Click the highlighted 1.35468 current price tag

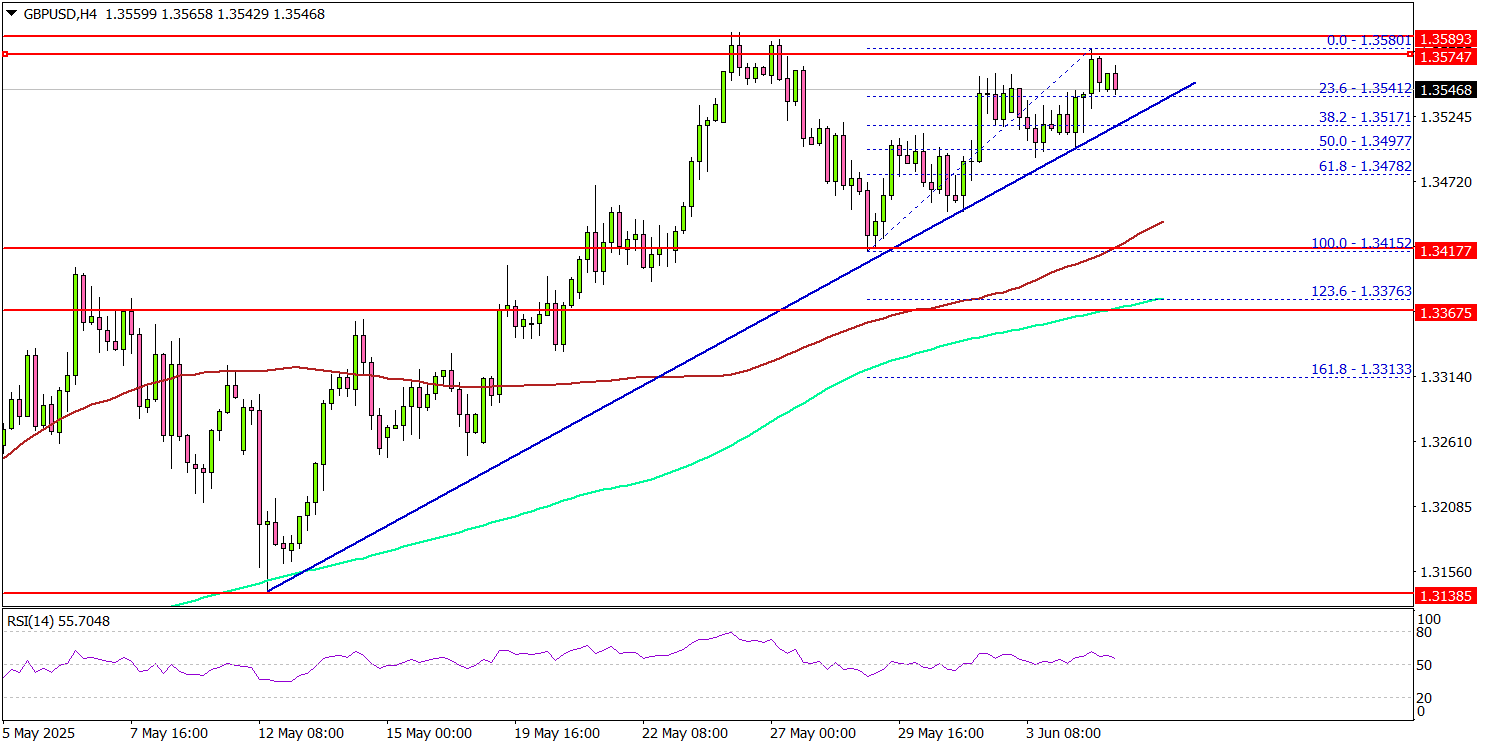[1447, 90]
